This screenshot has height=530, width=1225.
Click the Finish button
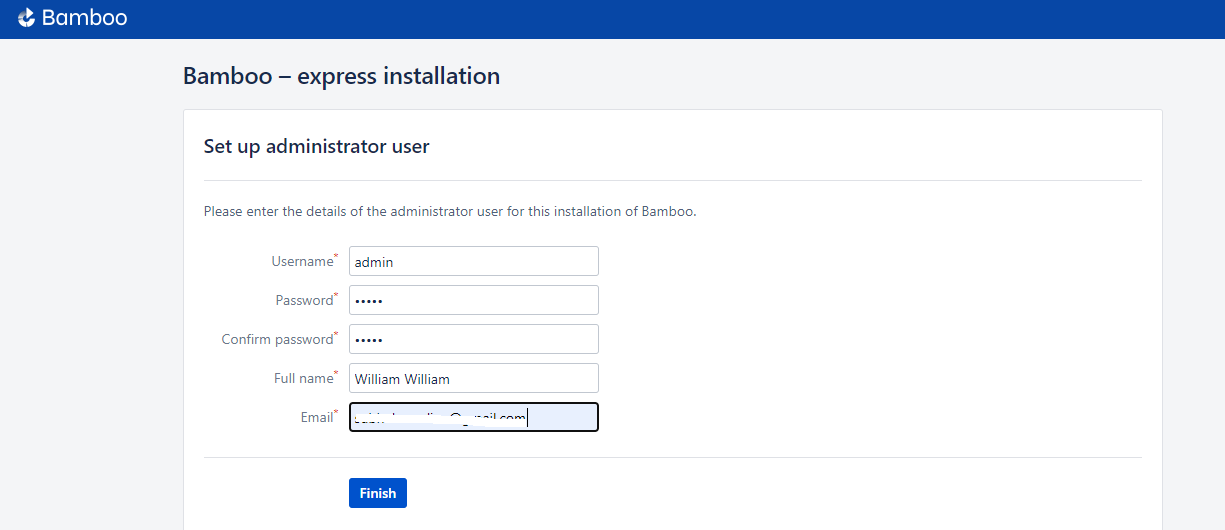coord(378,493)
